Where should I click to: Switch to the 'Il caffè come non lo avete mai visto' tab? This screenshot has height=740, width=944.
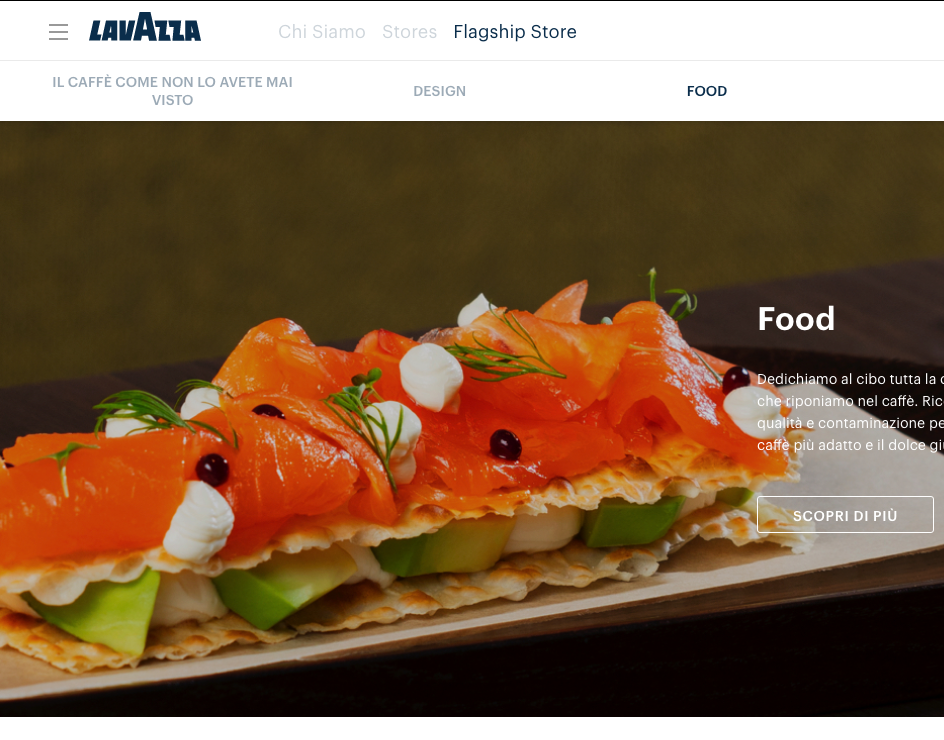tap(172, 91)
